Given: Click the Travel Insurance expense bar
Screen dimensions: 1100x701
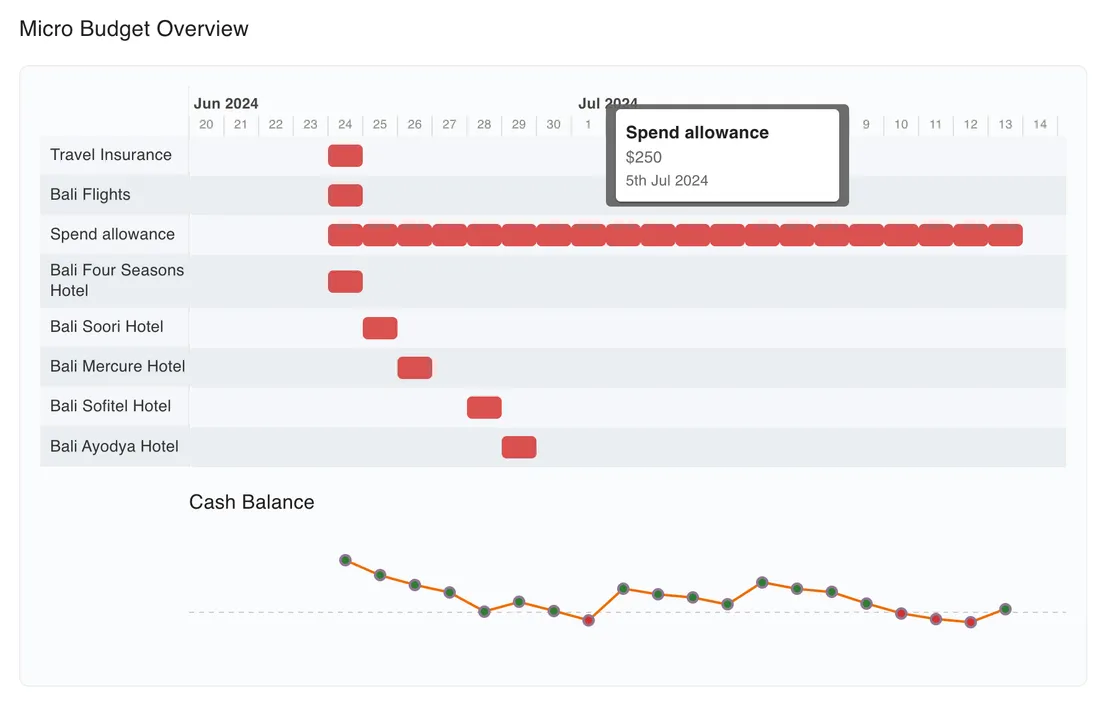Looking at the screenshot, I should 345,155.
